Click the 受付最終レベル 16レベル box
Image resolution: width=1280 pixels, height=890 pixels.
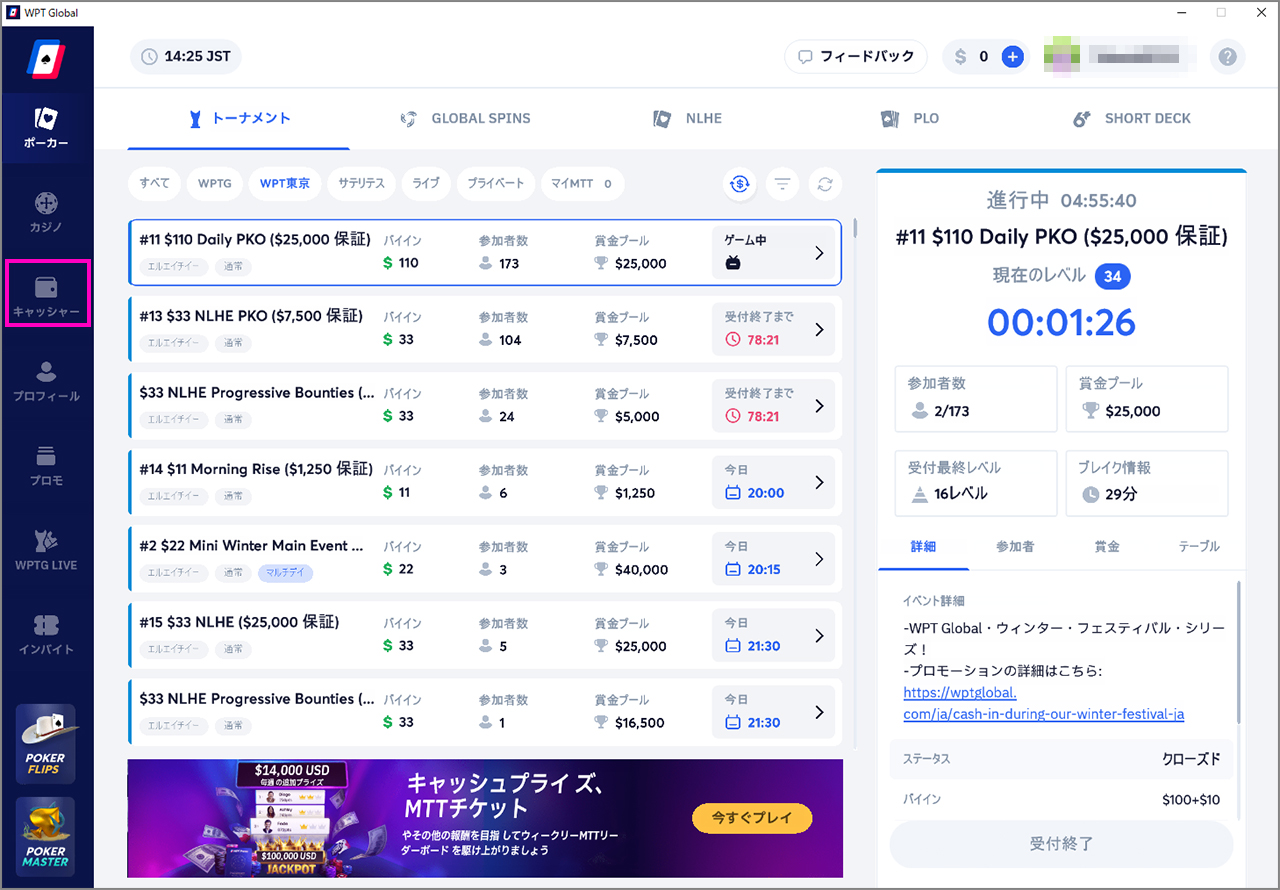coord(976,483)
